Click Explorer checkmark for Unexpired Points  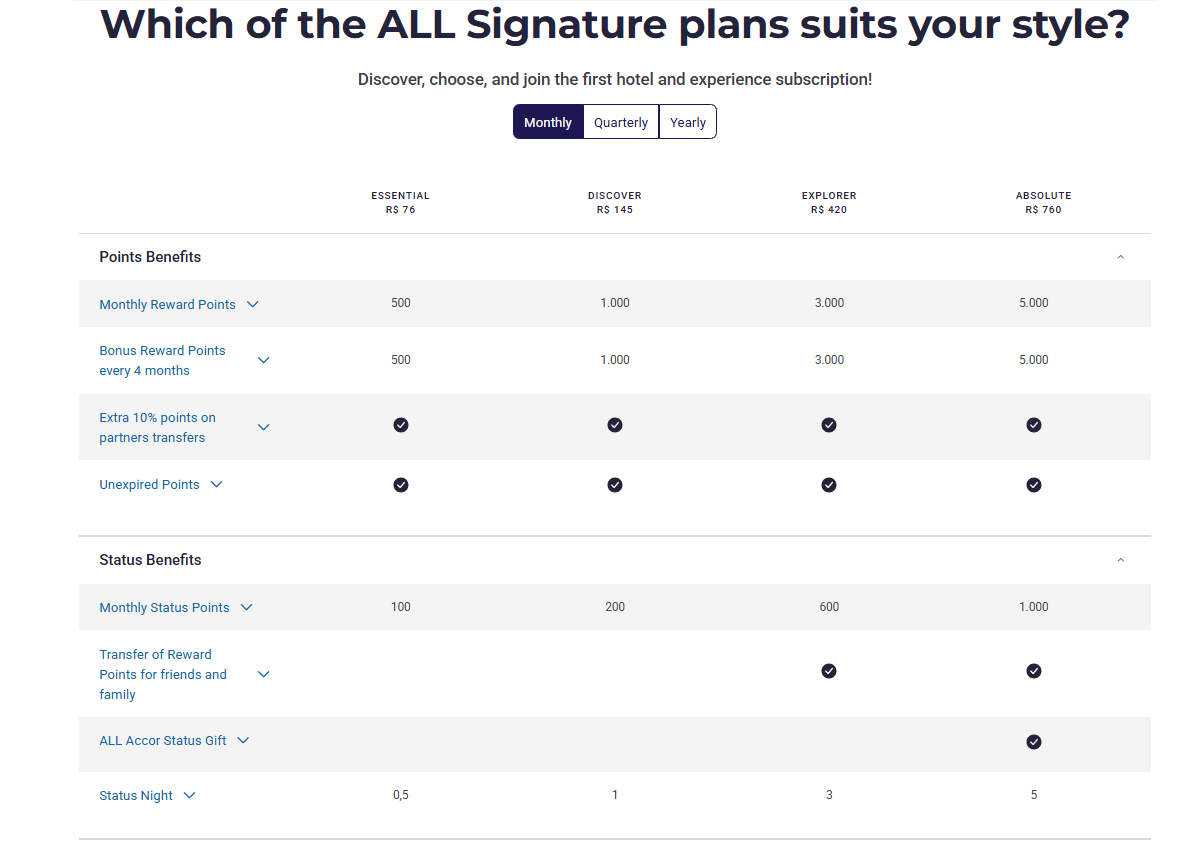point(829,484)
